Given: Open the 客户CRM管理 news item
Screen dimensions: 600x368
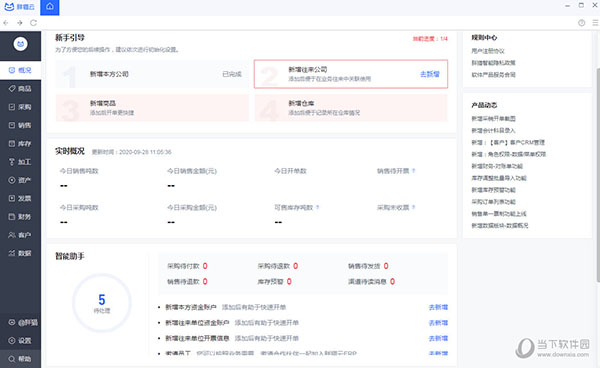Looking at the screenshot, I should click(508, 142).
